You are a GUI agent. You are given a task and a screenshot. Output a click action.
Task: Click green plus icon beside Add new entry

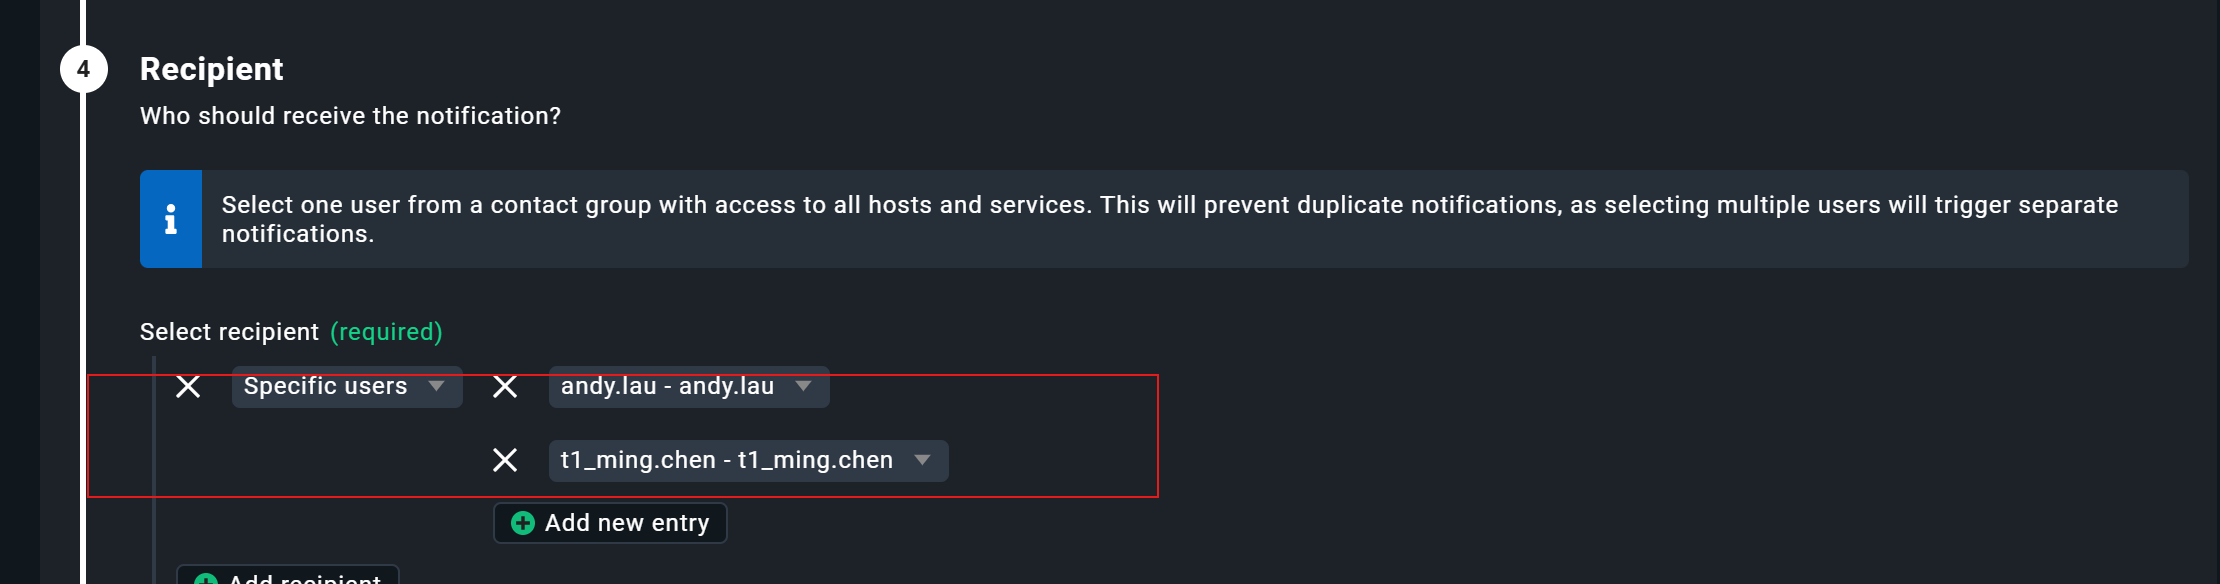coord(523,523)
